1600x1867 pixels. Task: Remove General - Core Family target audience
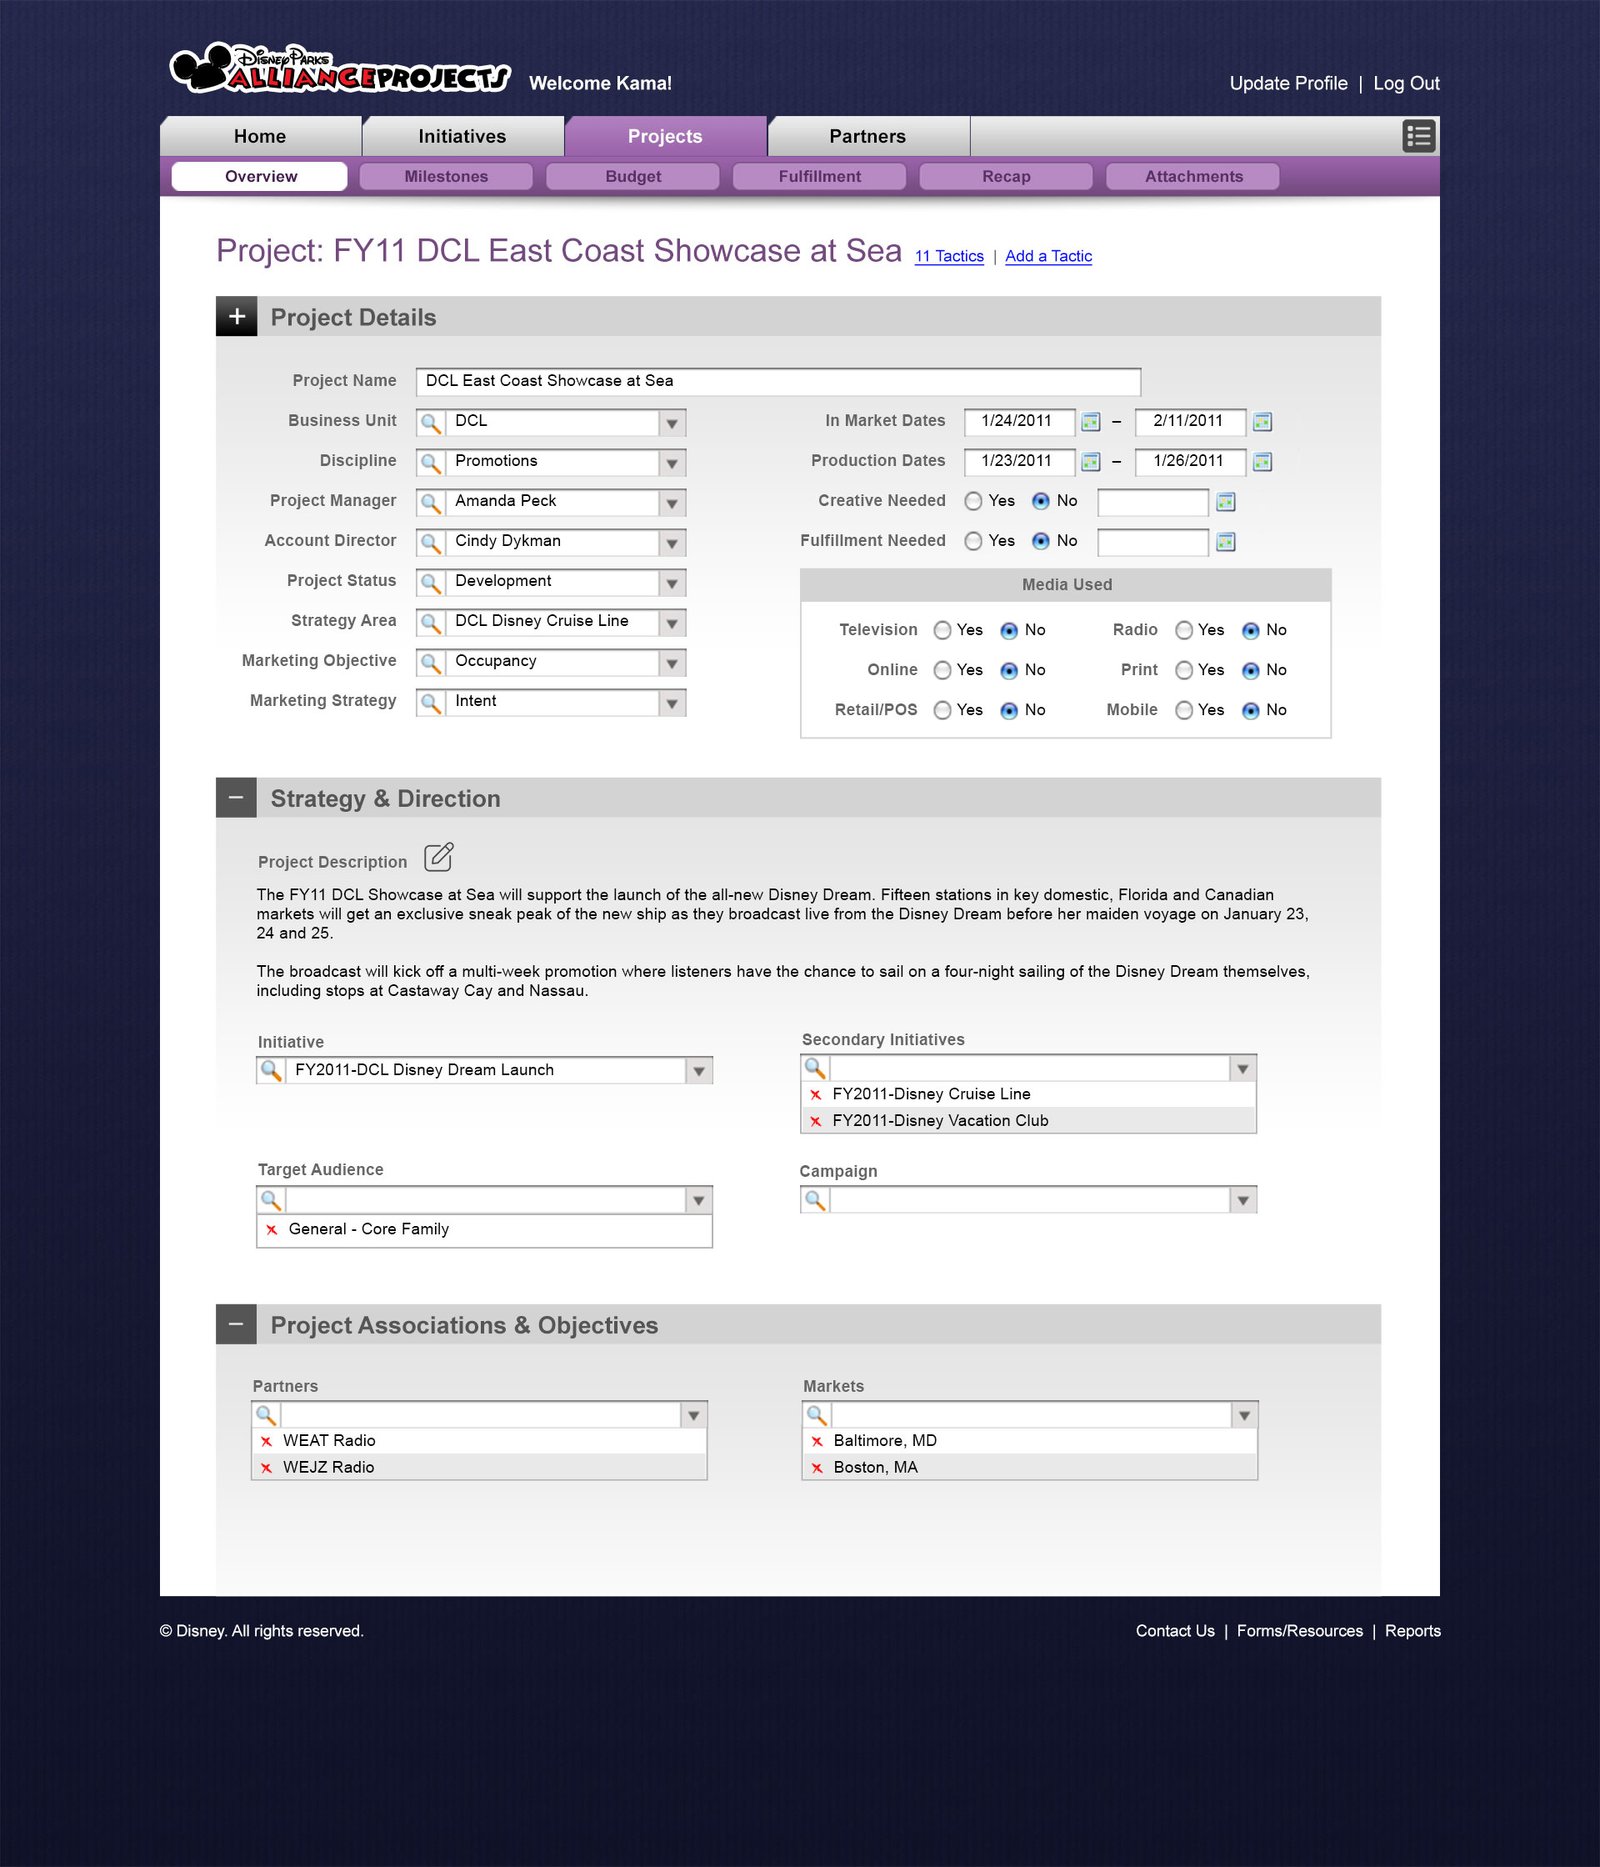point(272,1230)
